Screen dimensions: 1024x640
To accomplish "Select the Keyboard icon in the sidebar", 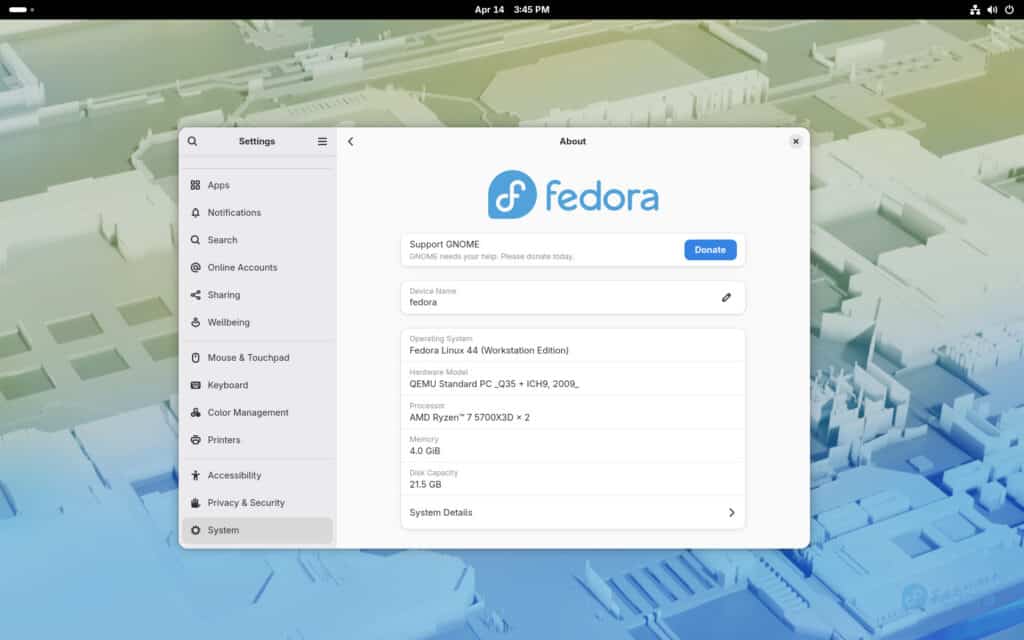I will click(x=195, y=385).
